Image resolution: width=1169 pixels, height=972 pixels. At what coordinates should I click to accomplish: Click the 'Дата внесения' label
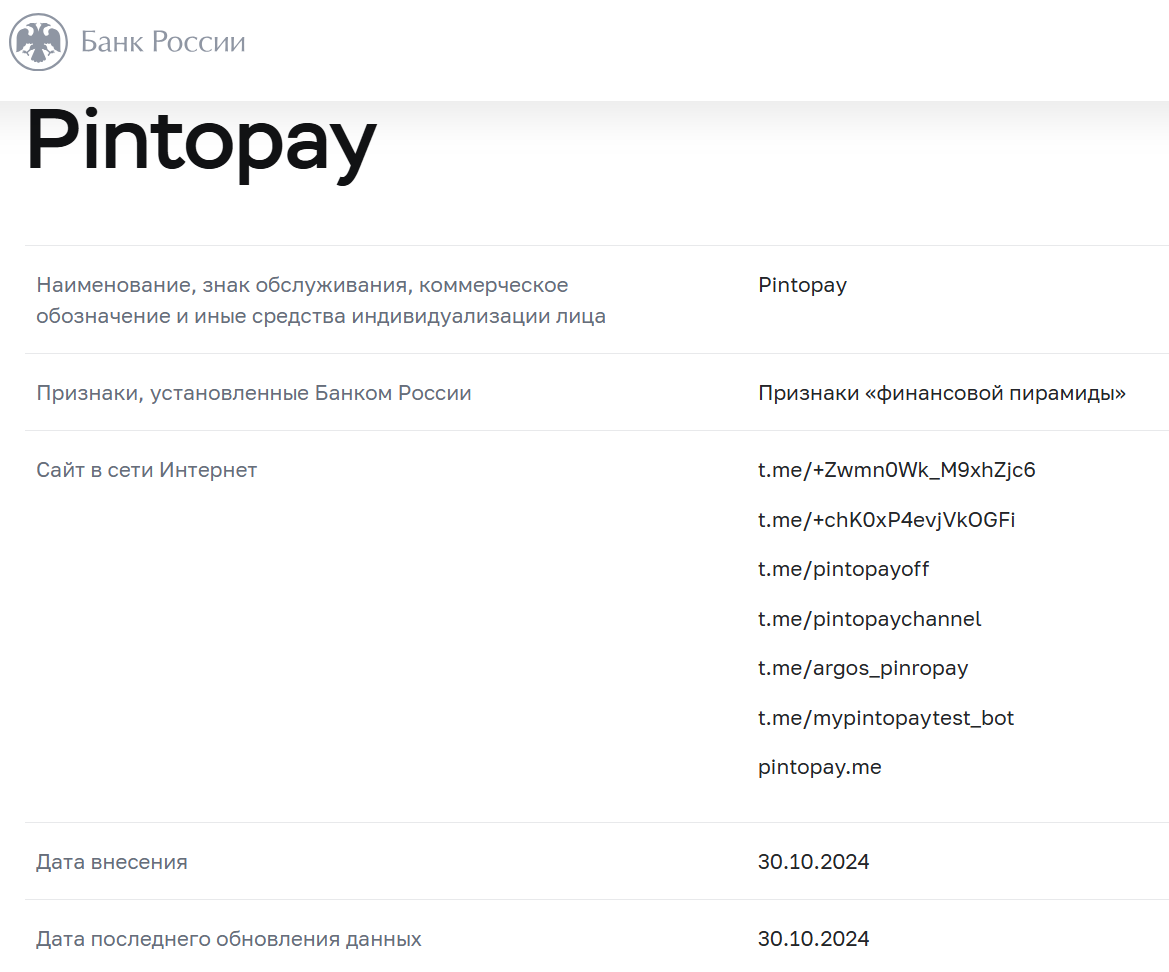click(x=112, y=862)
